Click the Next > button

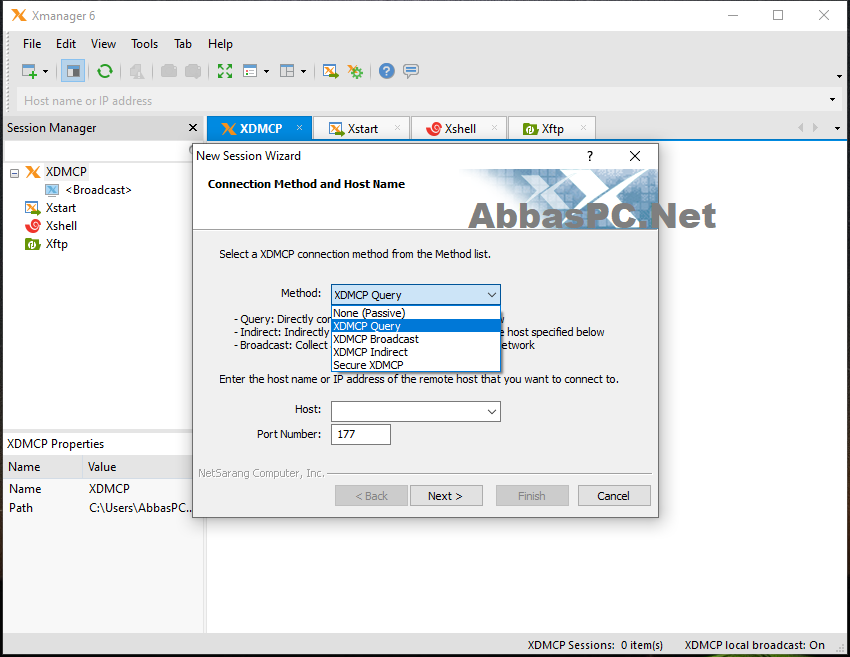click(x=446, y=495)
